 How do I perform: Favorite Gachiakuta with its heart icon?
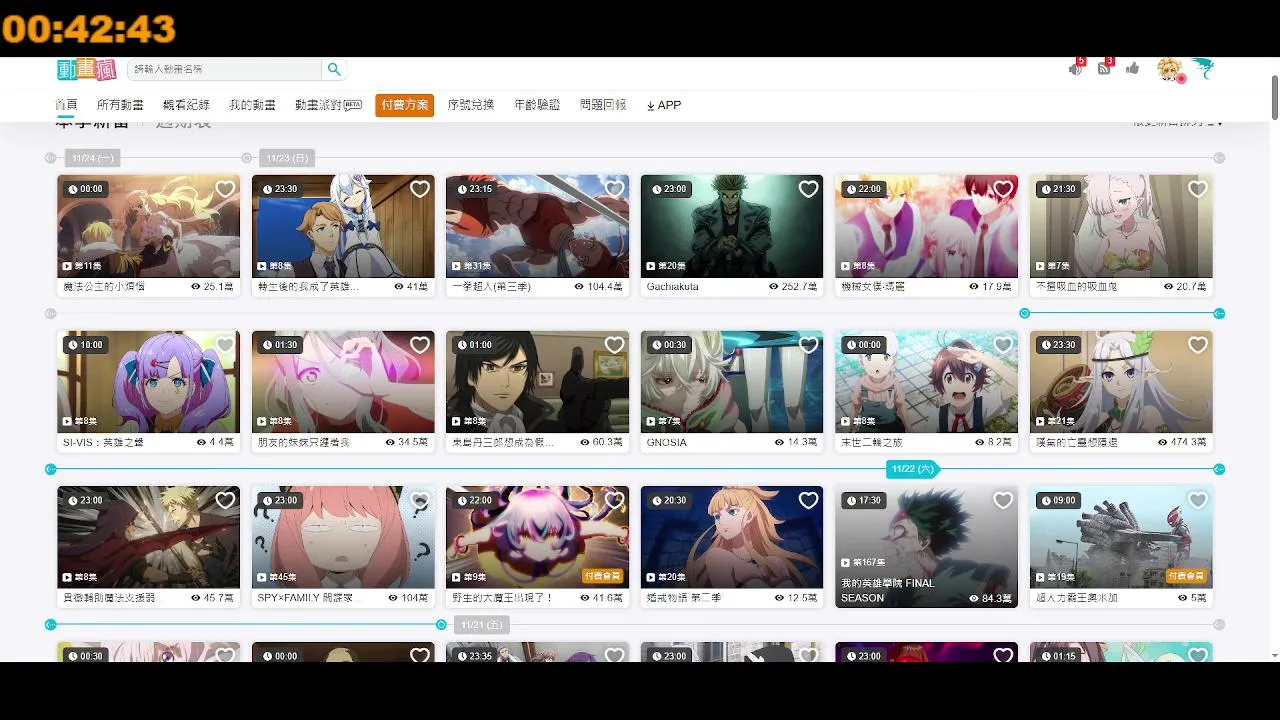tap(808, 189)
